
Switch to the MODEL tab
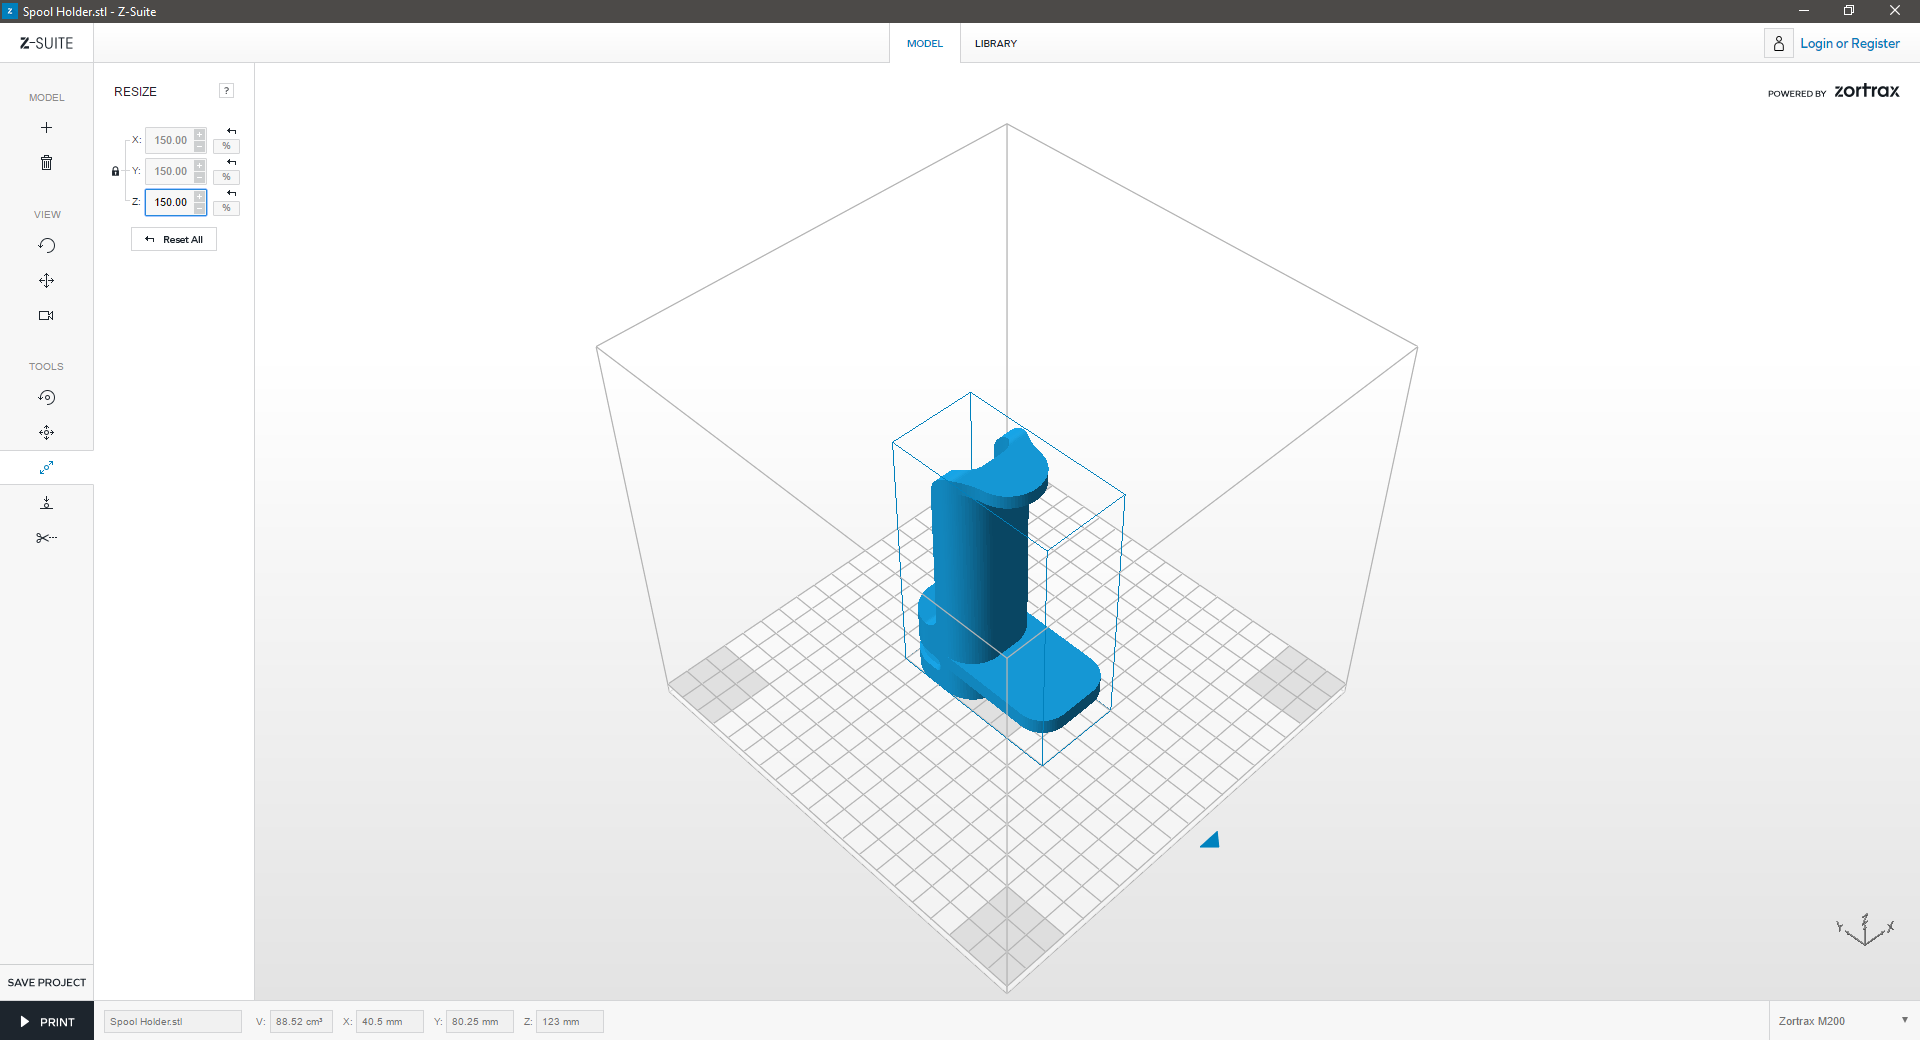[924, 44]
